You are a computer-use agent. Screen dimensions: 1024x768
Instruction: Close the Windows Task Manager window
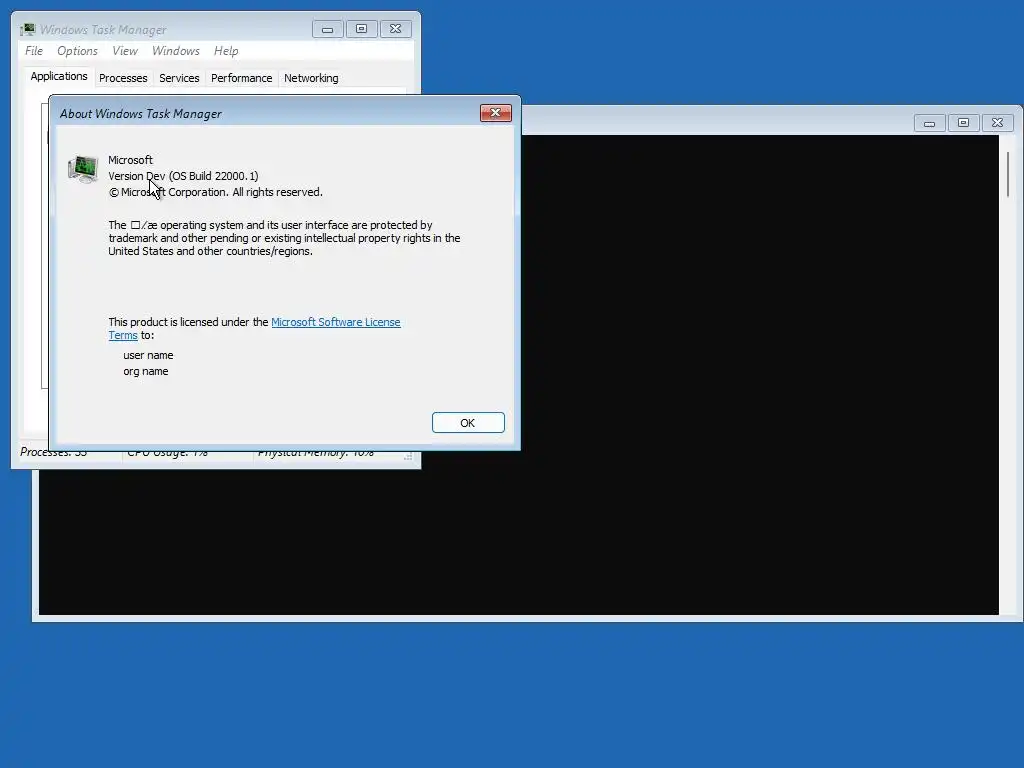[x=395, y=29]
